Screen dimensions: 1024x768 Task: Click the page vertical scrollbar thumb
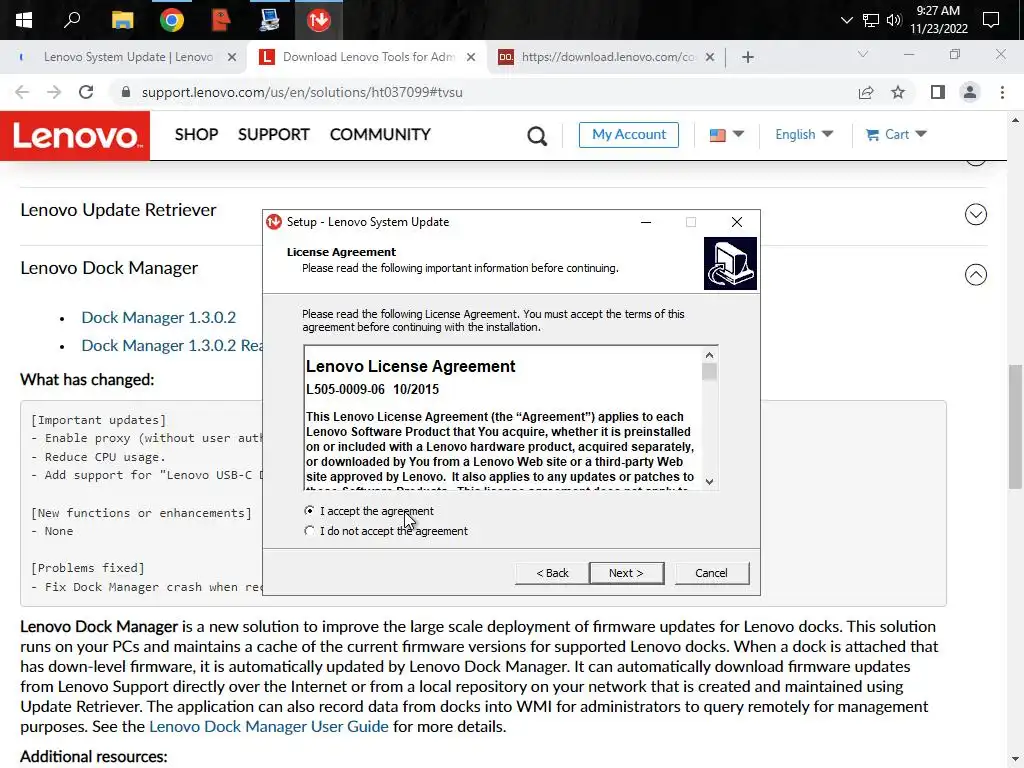point(1015,426)
